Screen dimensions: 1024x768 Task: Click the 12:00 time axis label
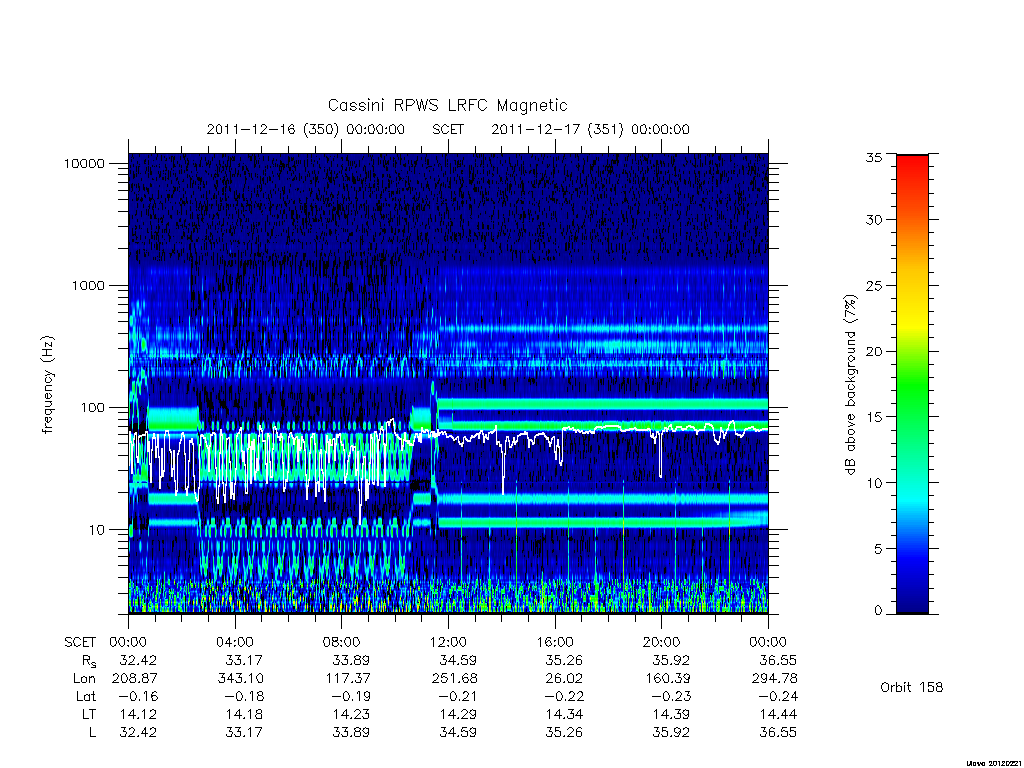pos(448,642)
